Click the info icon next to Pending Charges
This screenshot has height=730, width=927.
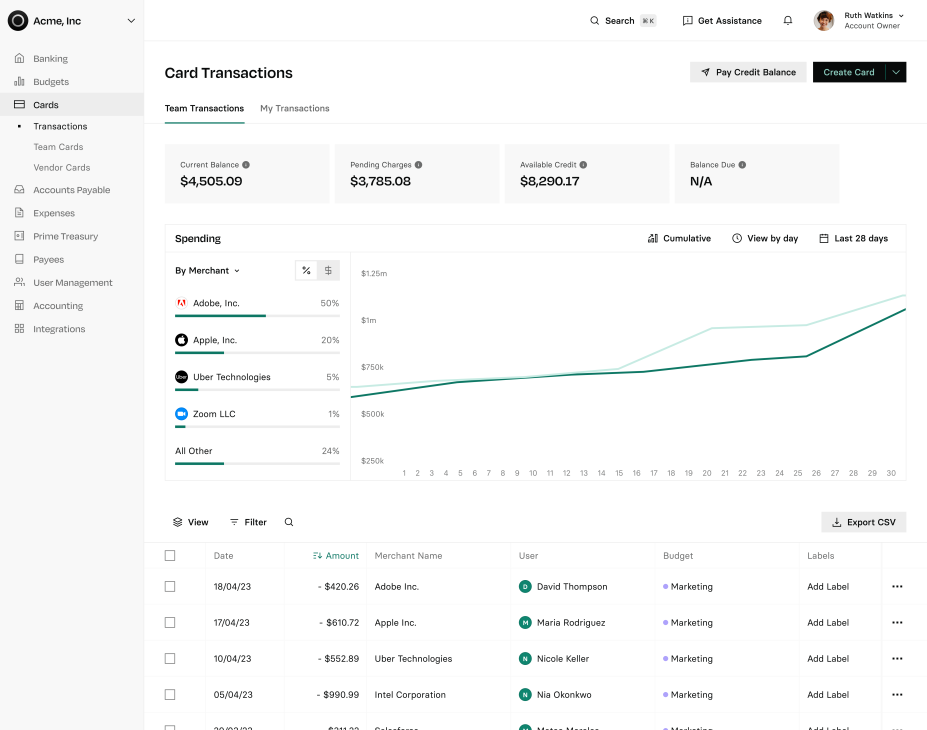click(x=419, y=165)
